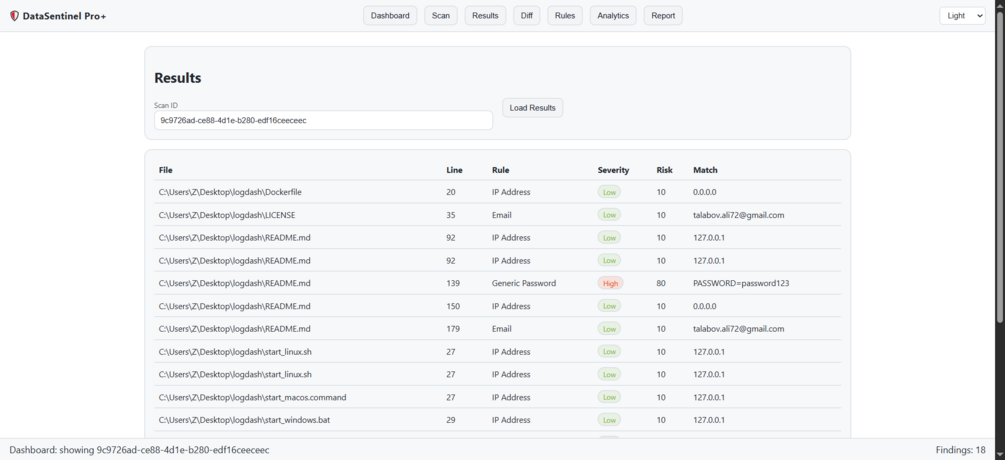
Task: Click the Match column header
Action: pyautogui.click(x=705, y=170)
